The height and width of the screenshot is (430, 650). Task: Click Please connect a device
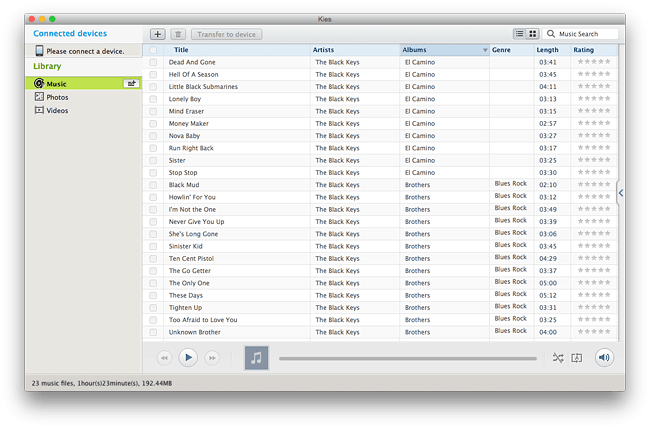click(85, 51)
